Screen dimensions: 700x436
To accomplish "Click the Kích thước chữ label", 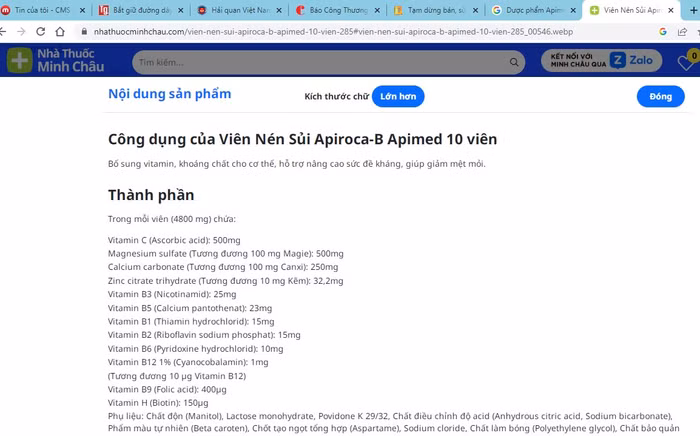I will 337,96.
